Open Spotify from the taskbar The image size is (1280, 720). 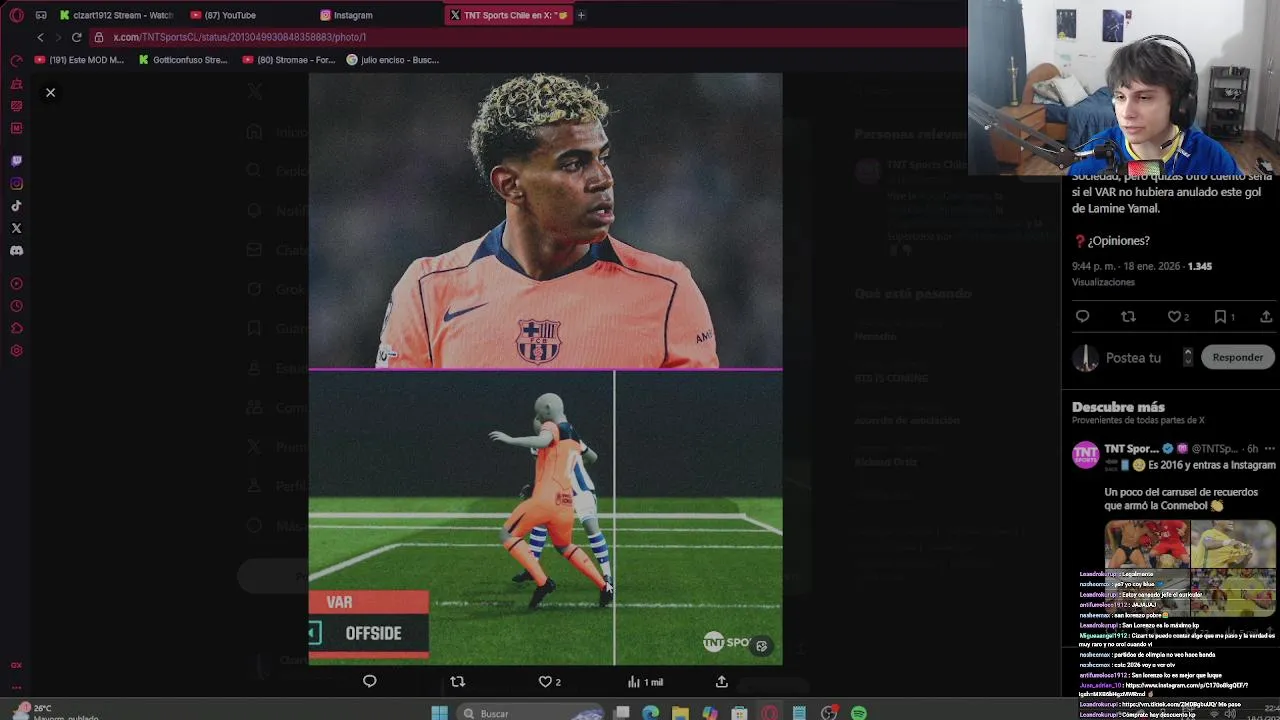coord(859,712)
